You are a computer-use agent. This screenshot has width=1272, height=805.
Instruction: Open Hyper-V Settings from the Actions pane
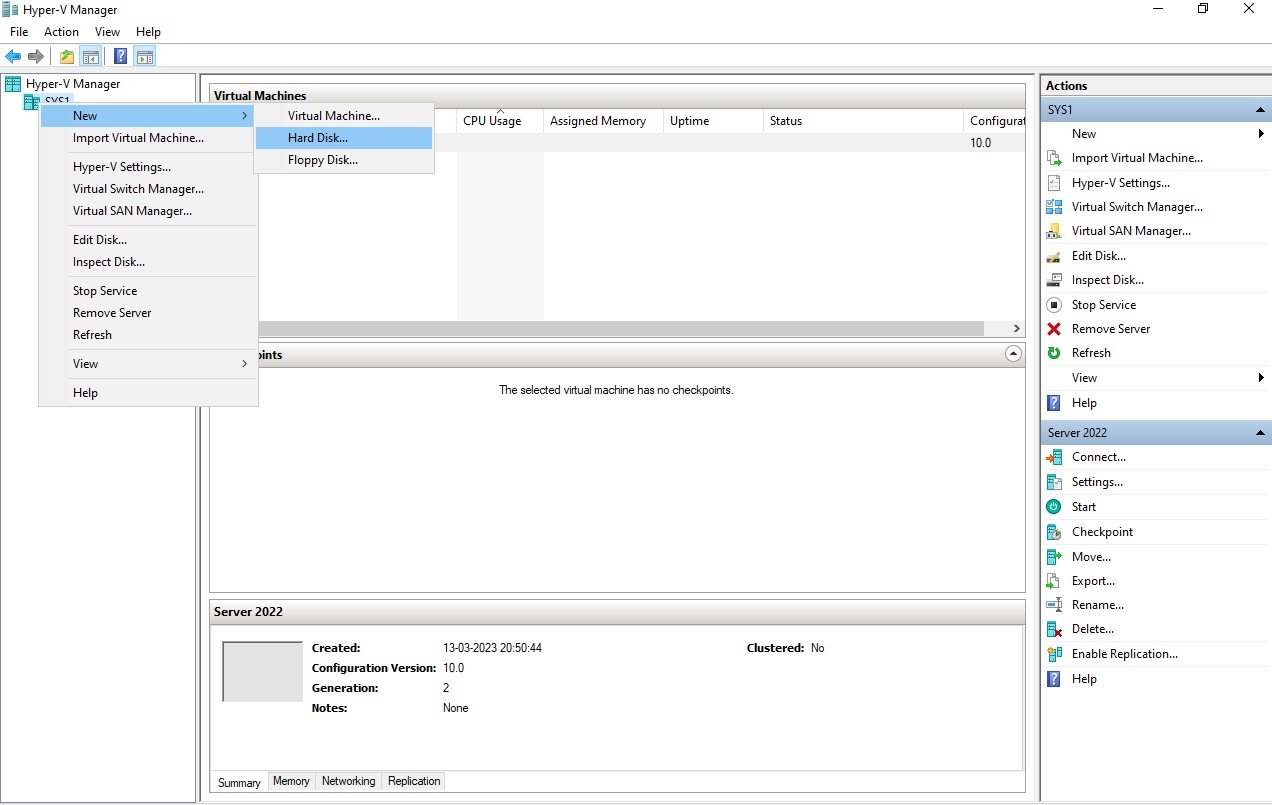[1120, 183]
